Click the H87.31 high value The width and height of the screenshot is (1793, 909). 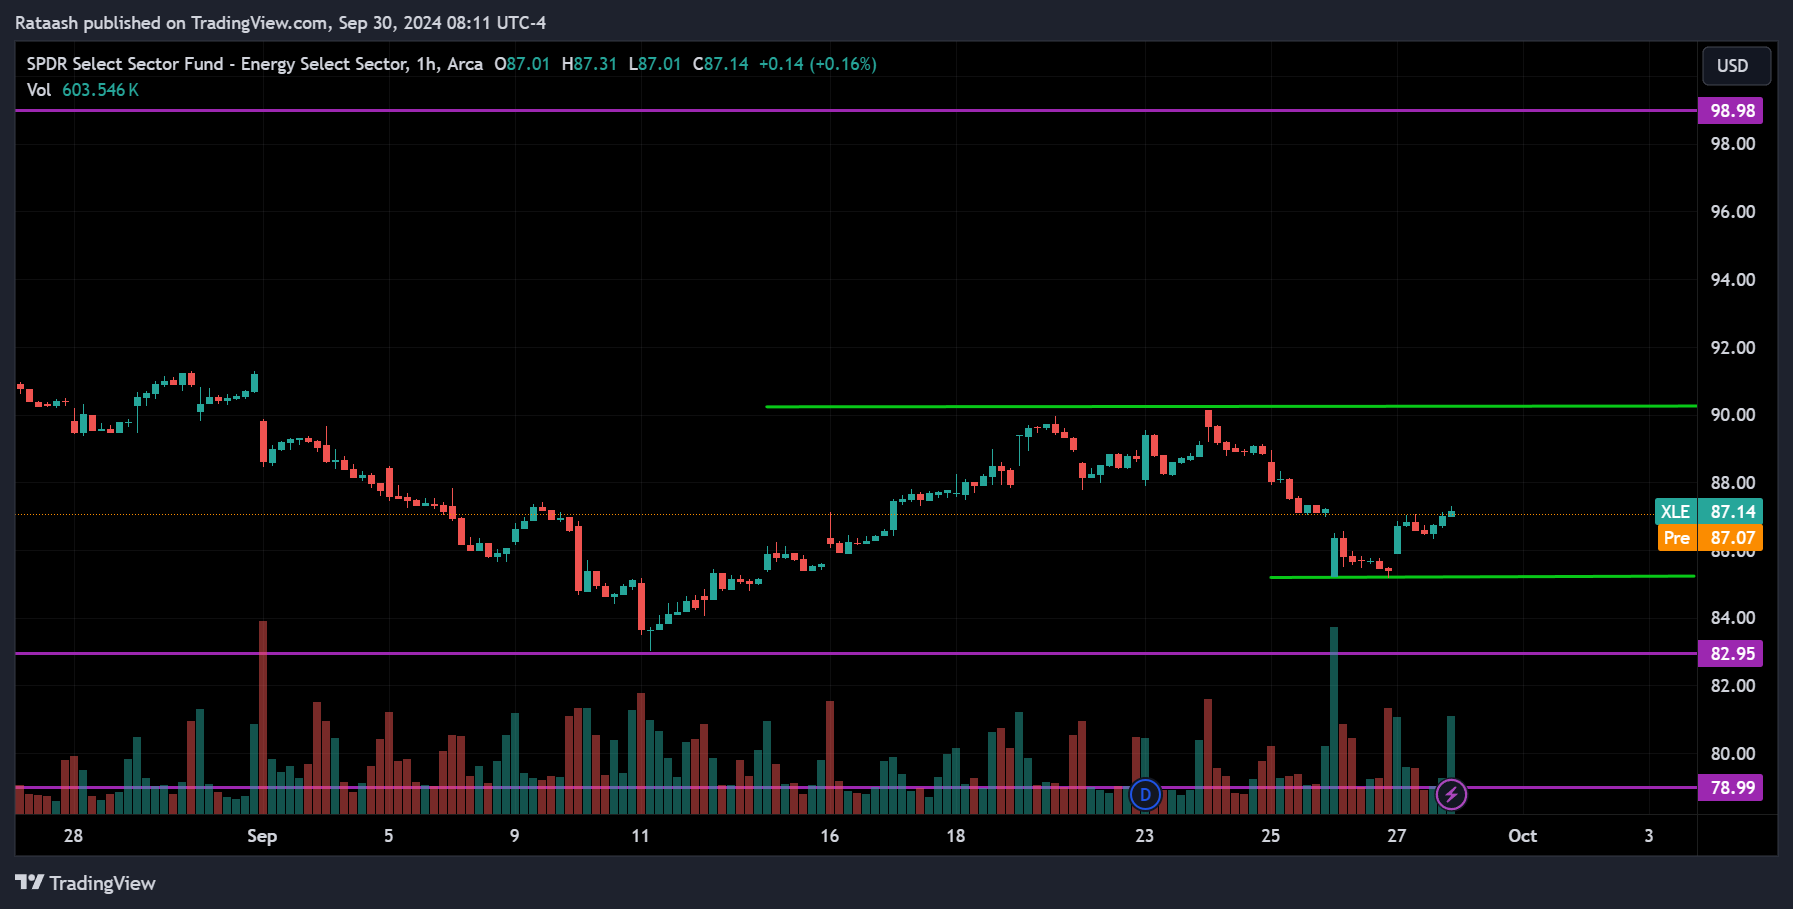tap(589, 64)
